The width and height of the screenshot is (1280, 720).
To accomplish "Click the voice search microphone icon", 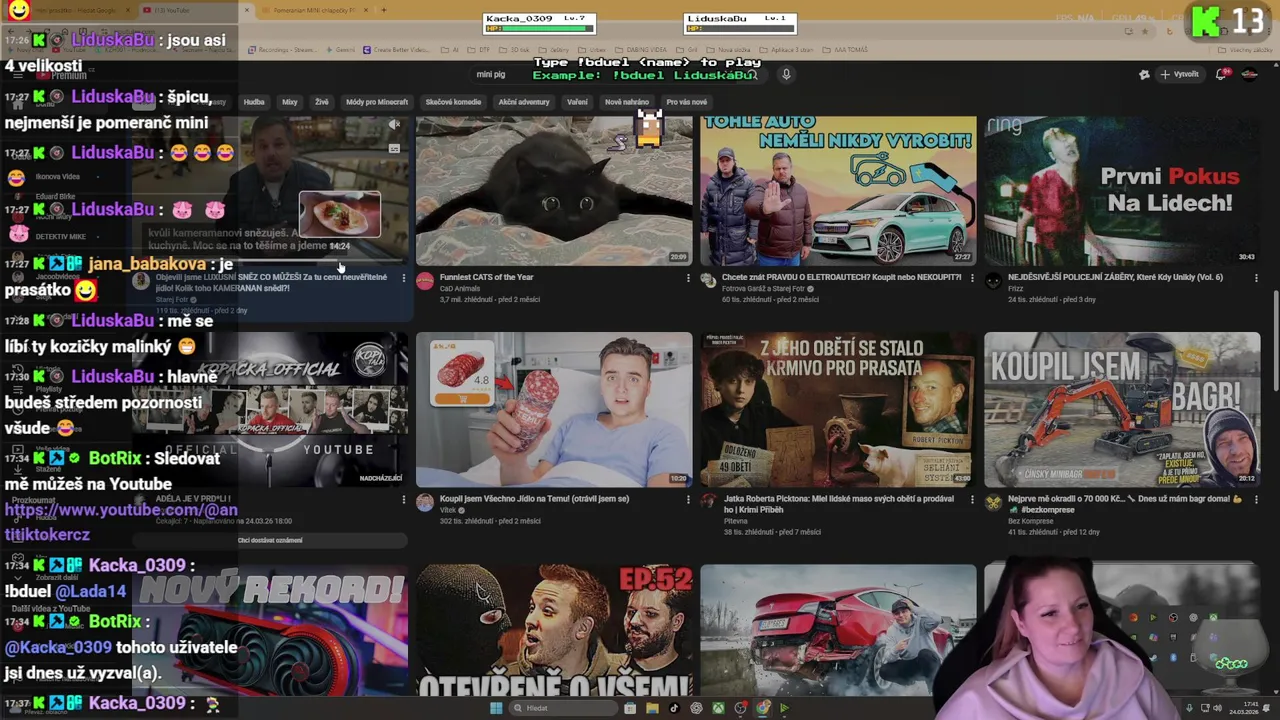I will (x=786, y=74).
